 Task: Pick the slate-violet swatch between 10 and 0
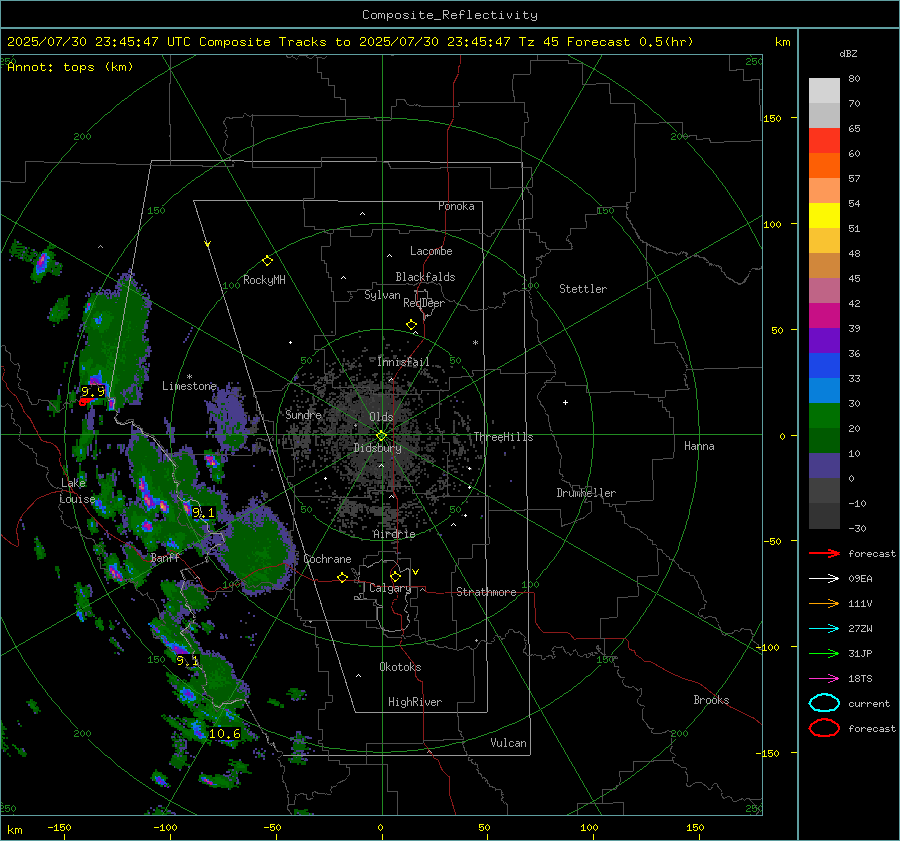(x=824, y=465)
